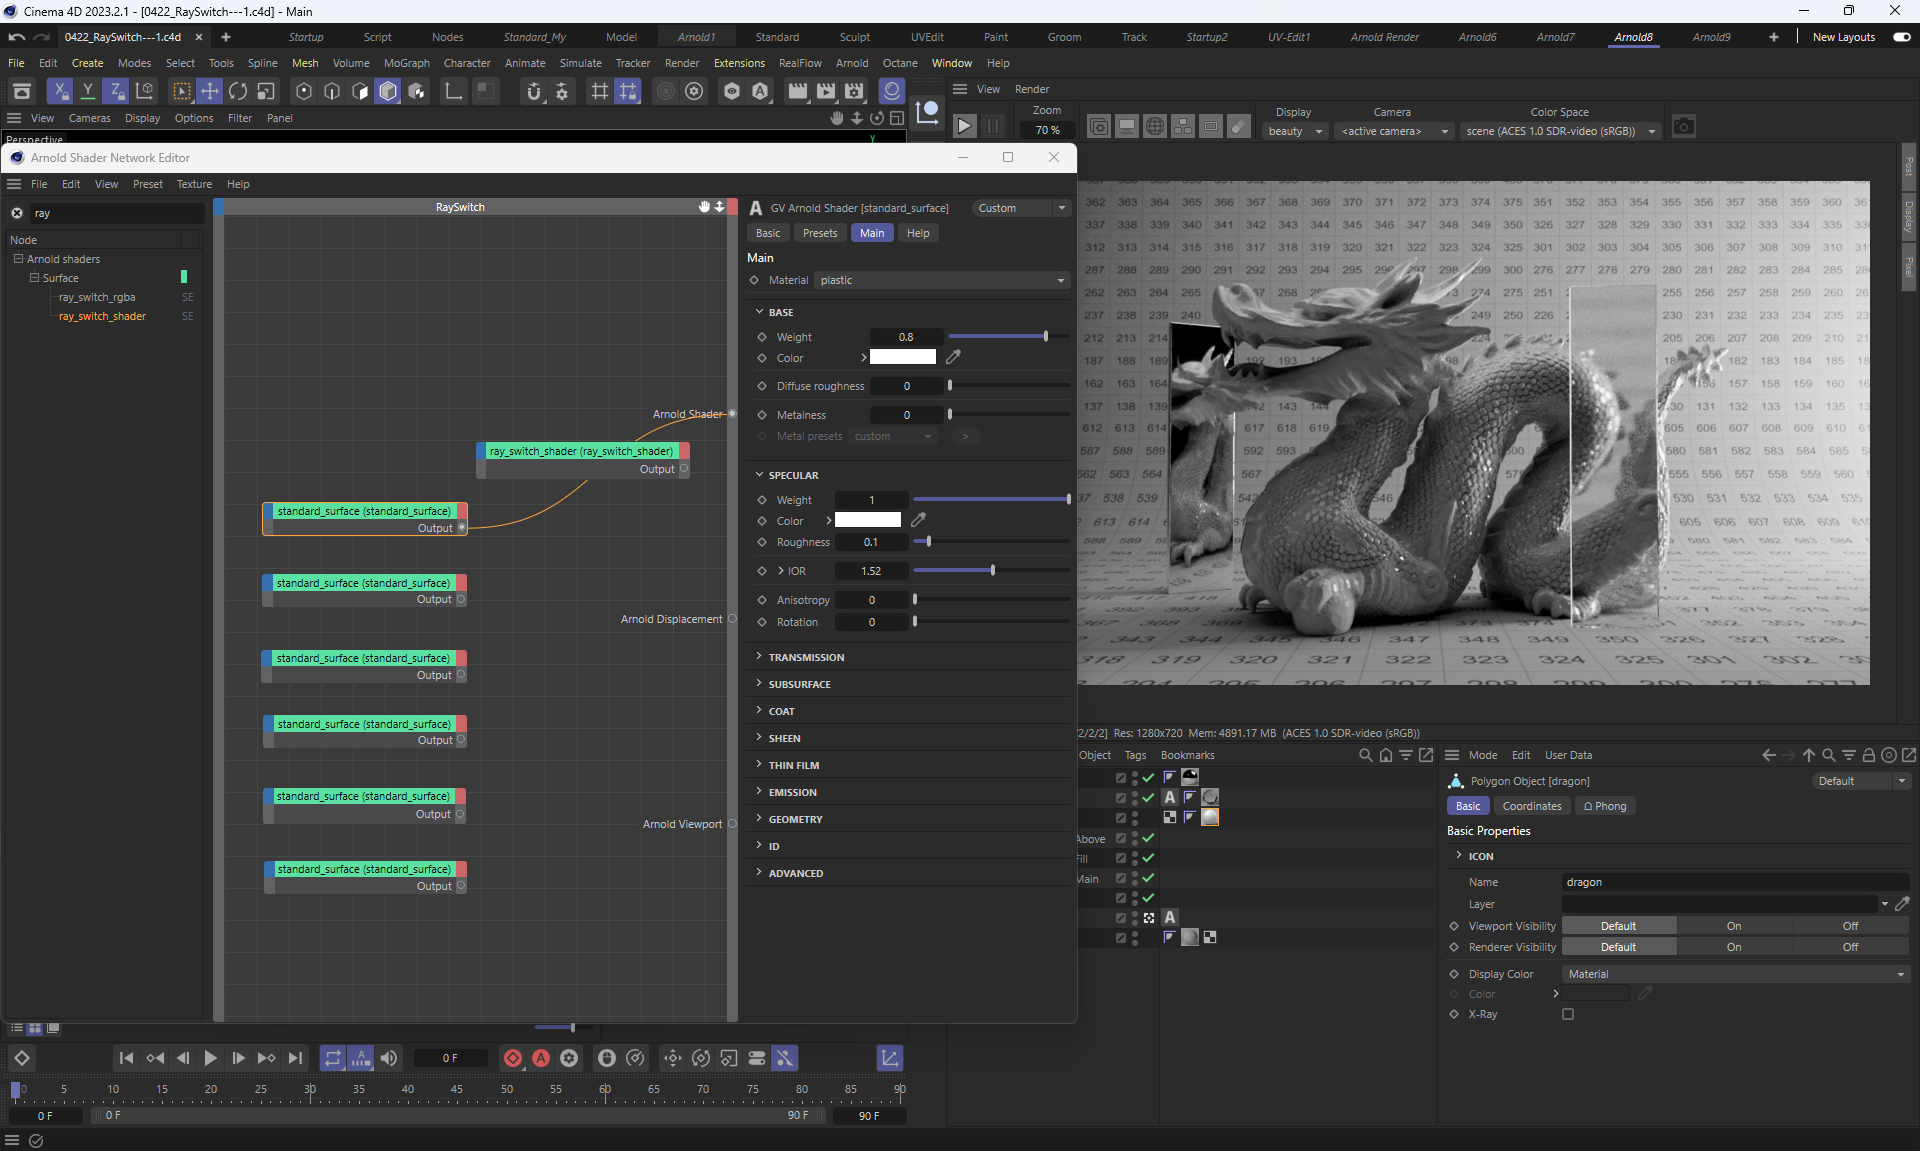
Task: Toggle the New Layouts switch
Action: [1901, 37]
